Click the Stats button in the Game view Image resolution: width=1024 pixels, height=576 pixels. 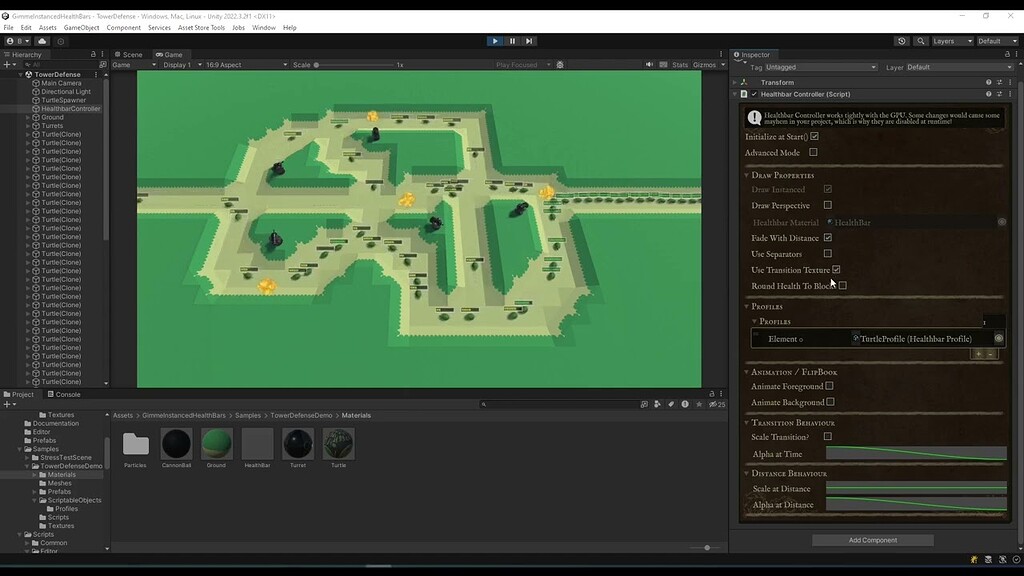680,64
